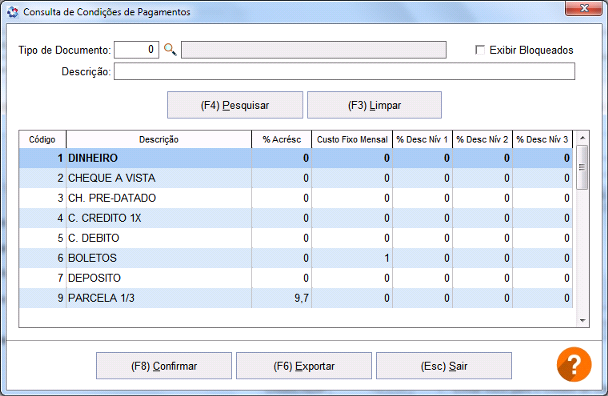Screen dimensions: 608x396
Task: Sort by the Código column header
Action: click(x=42, y=140)
